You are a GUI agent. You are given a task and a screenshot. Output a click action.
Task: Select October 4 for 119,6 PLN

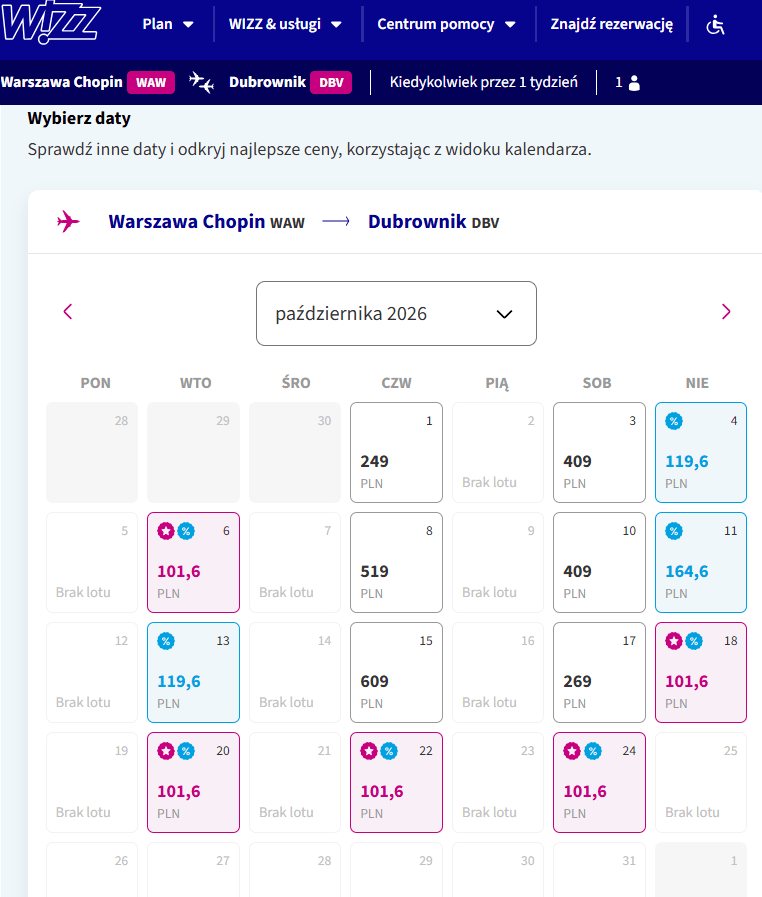[x=701, y=453]
